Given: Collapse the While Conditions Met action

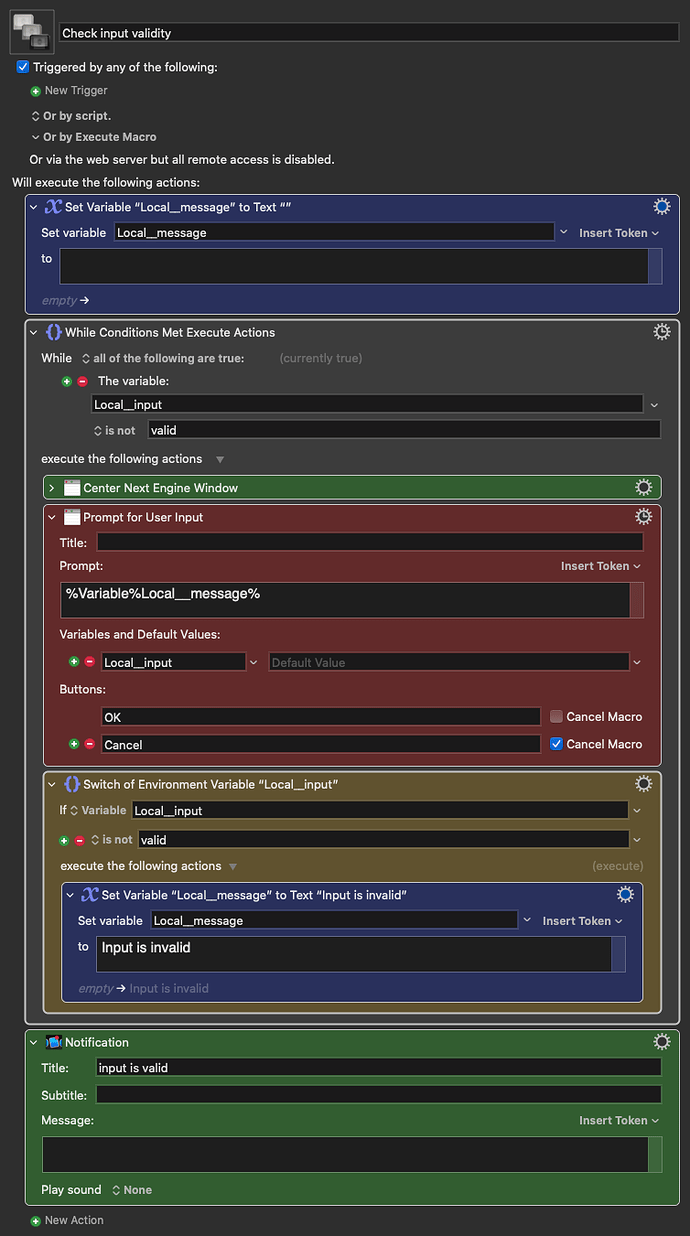Looking at the screenshot, I should pos(35,331).
